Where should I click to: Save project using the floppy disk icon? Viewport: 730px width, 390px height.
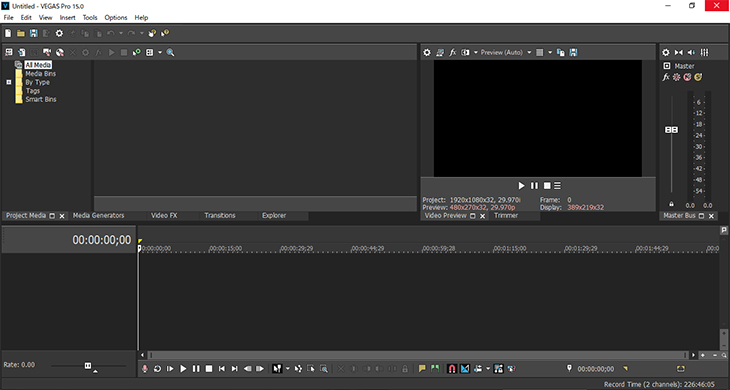[34, 34]
